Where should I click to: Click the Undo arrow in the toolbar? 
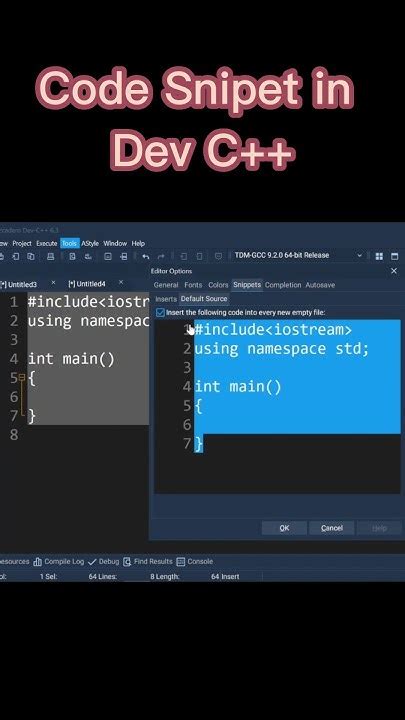tap(146, 256)
